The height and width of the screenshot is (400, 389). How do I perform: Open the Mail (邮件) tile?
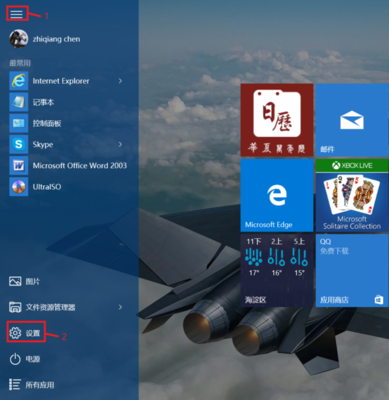352,120
